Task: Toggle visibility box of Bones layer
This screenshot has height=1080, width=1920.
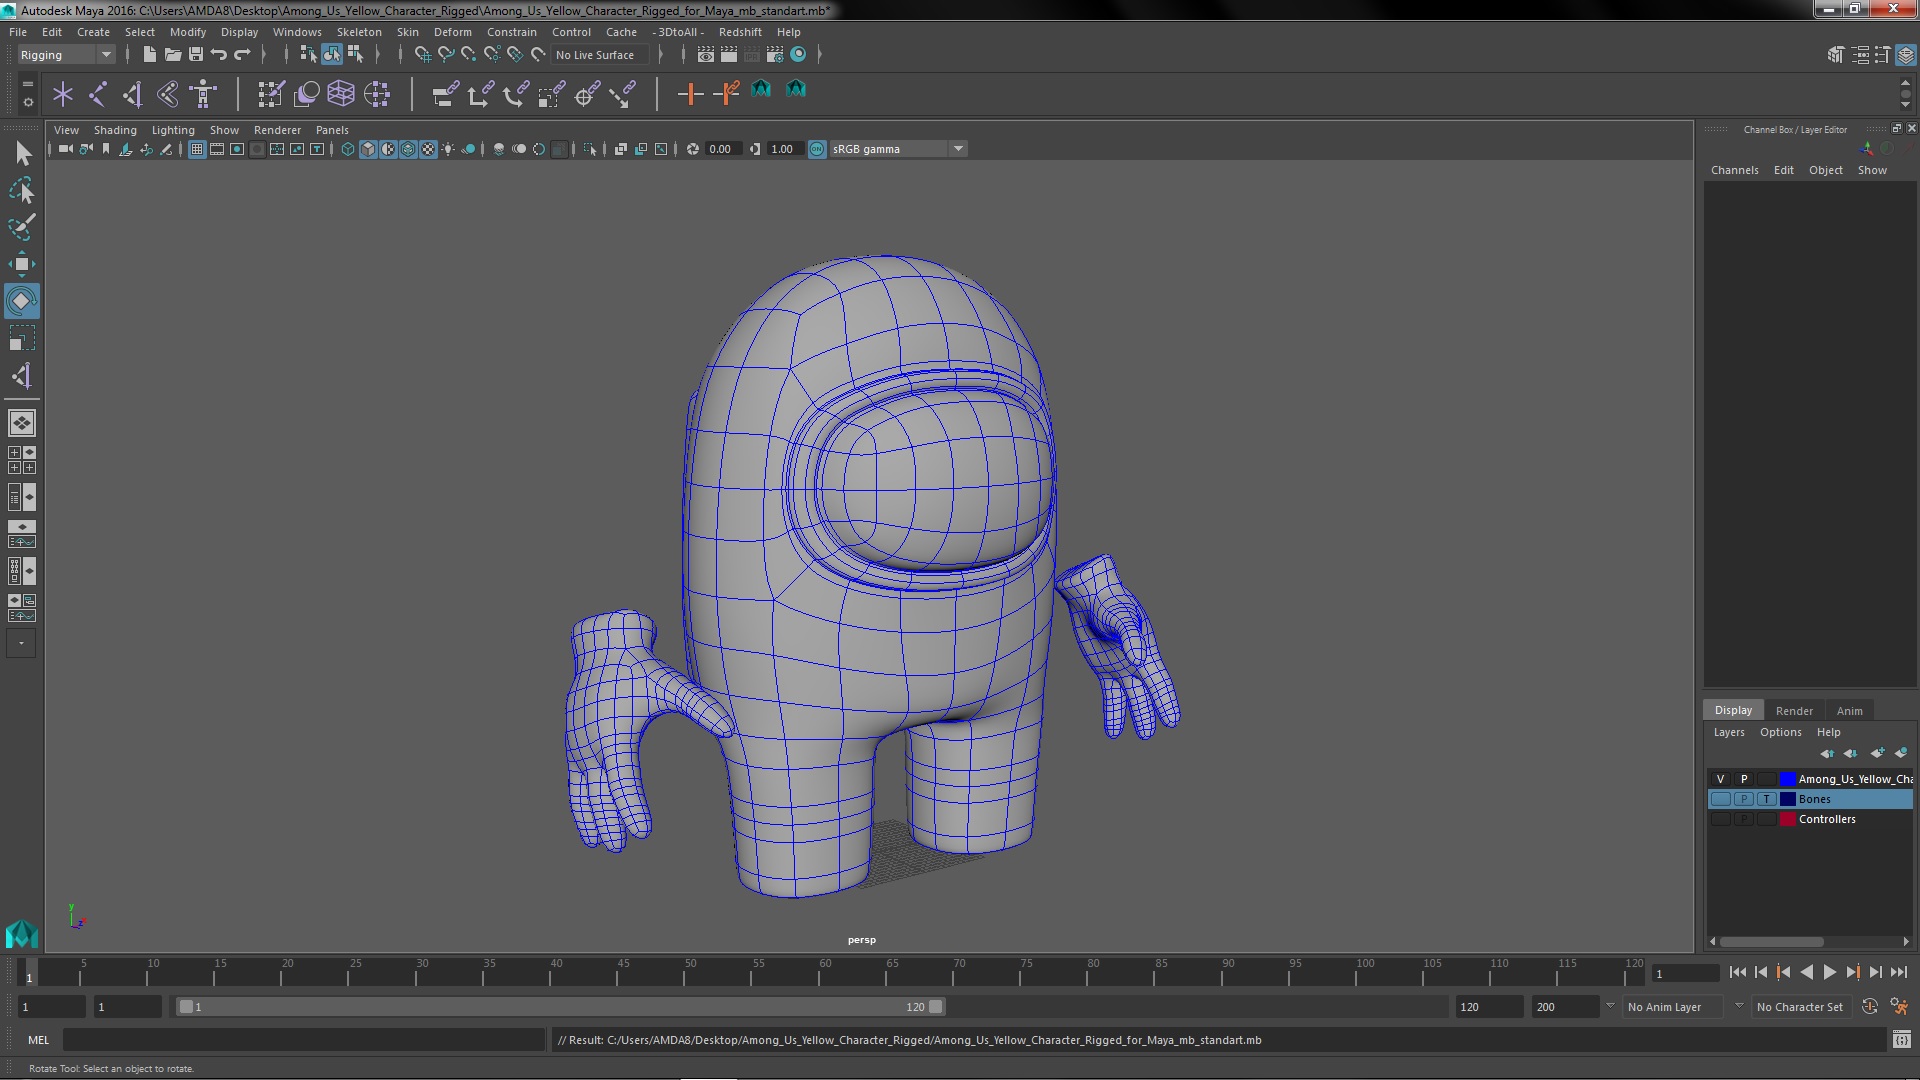Action: pos(1720,799)
